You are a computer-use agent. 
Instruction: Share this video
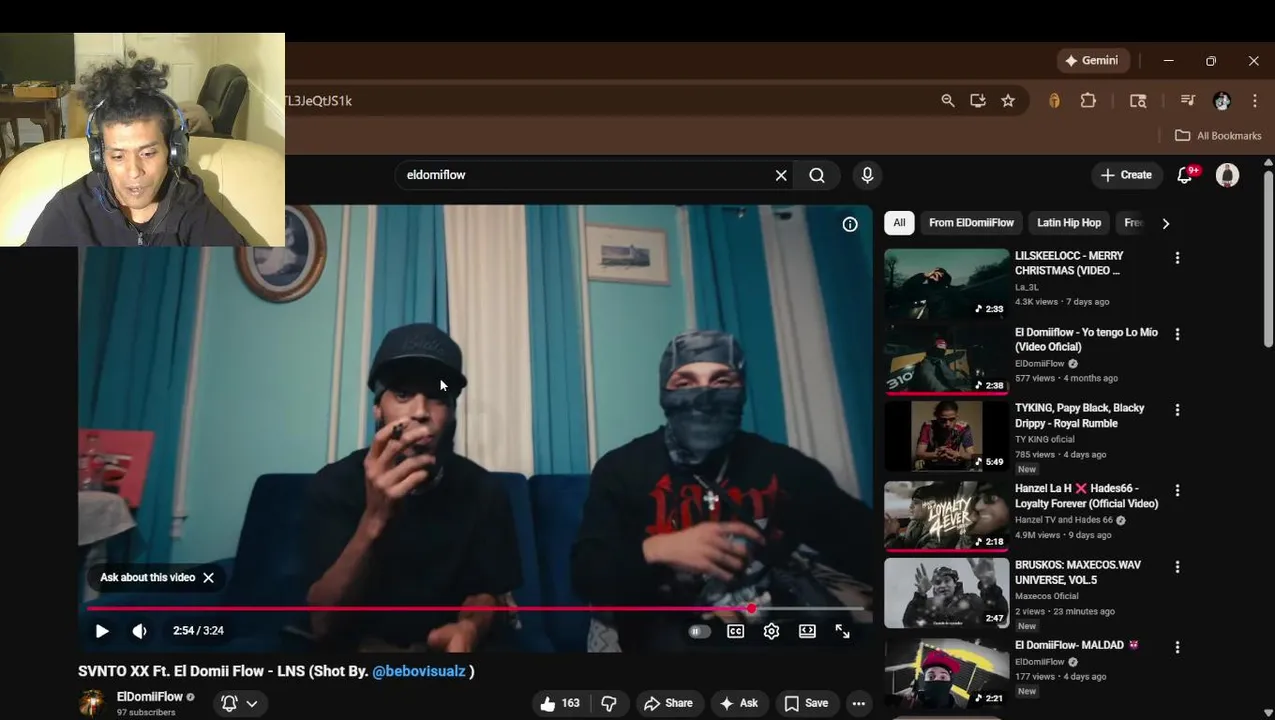[668, 704]
